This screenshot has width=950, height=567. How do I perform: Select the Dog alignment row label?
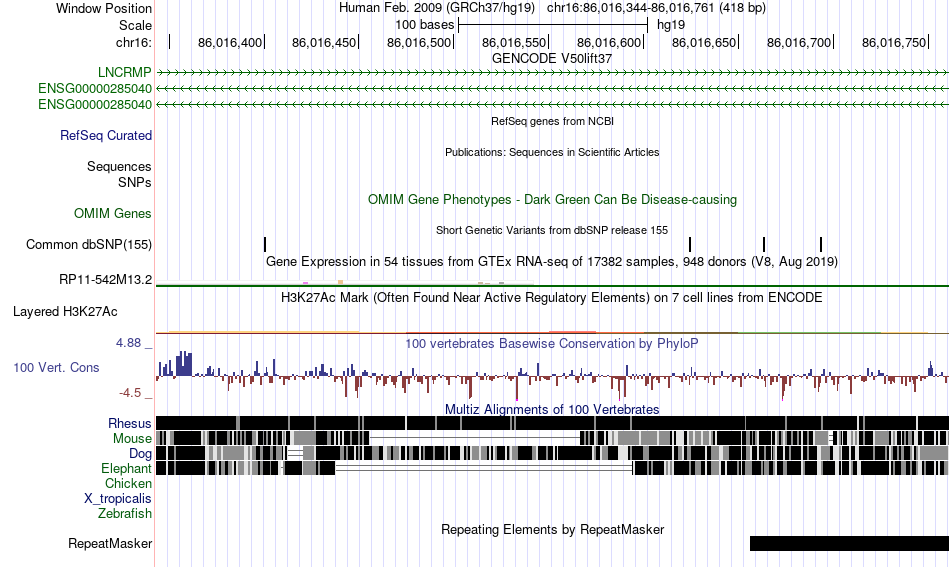140,453
